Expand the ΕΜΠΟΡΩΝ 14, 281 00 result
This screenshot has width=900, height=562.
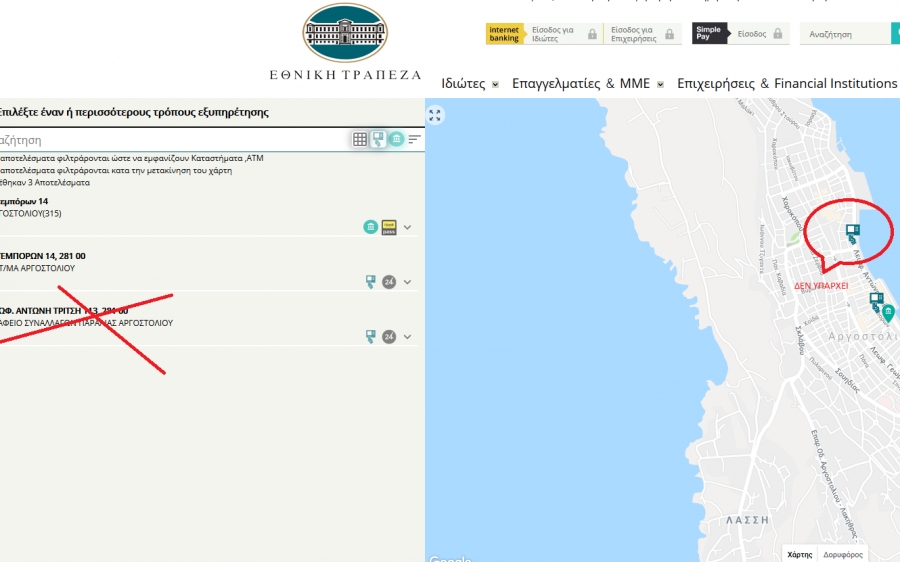408,282
